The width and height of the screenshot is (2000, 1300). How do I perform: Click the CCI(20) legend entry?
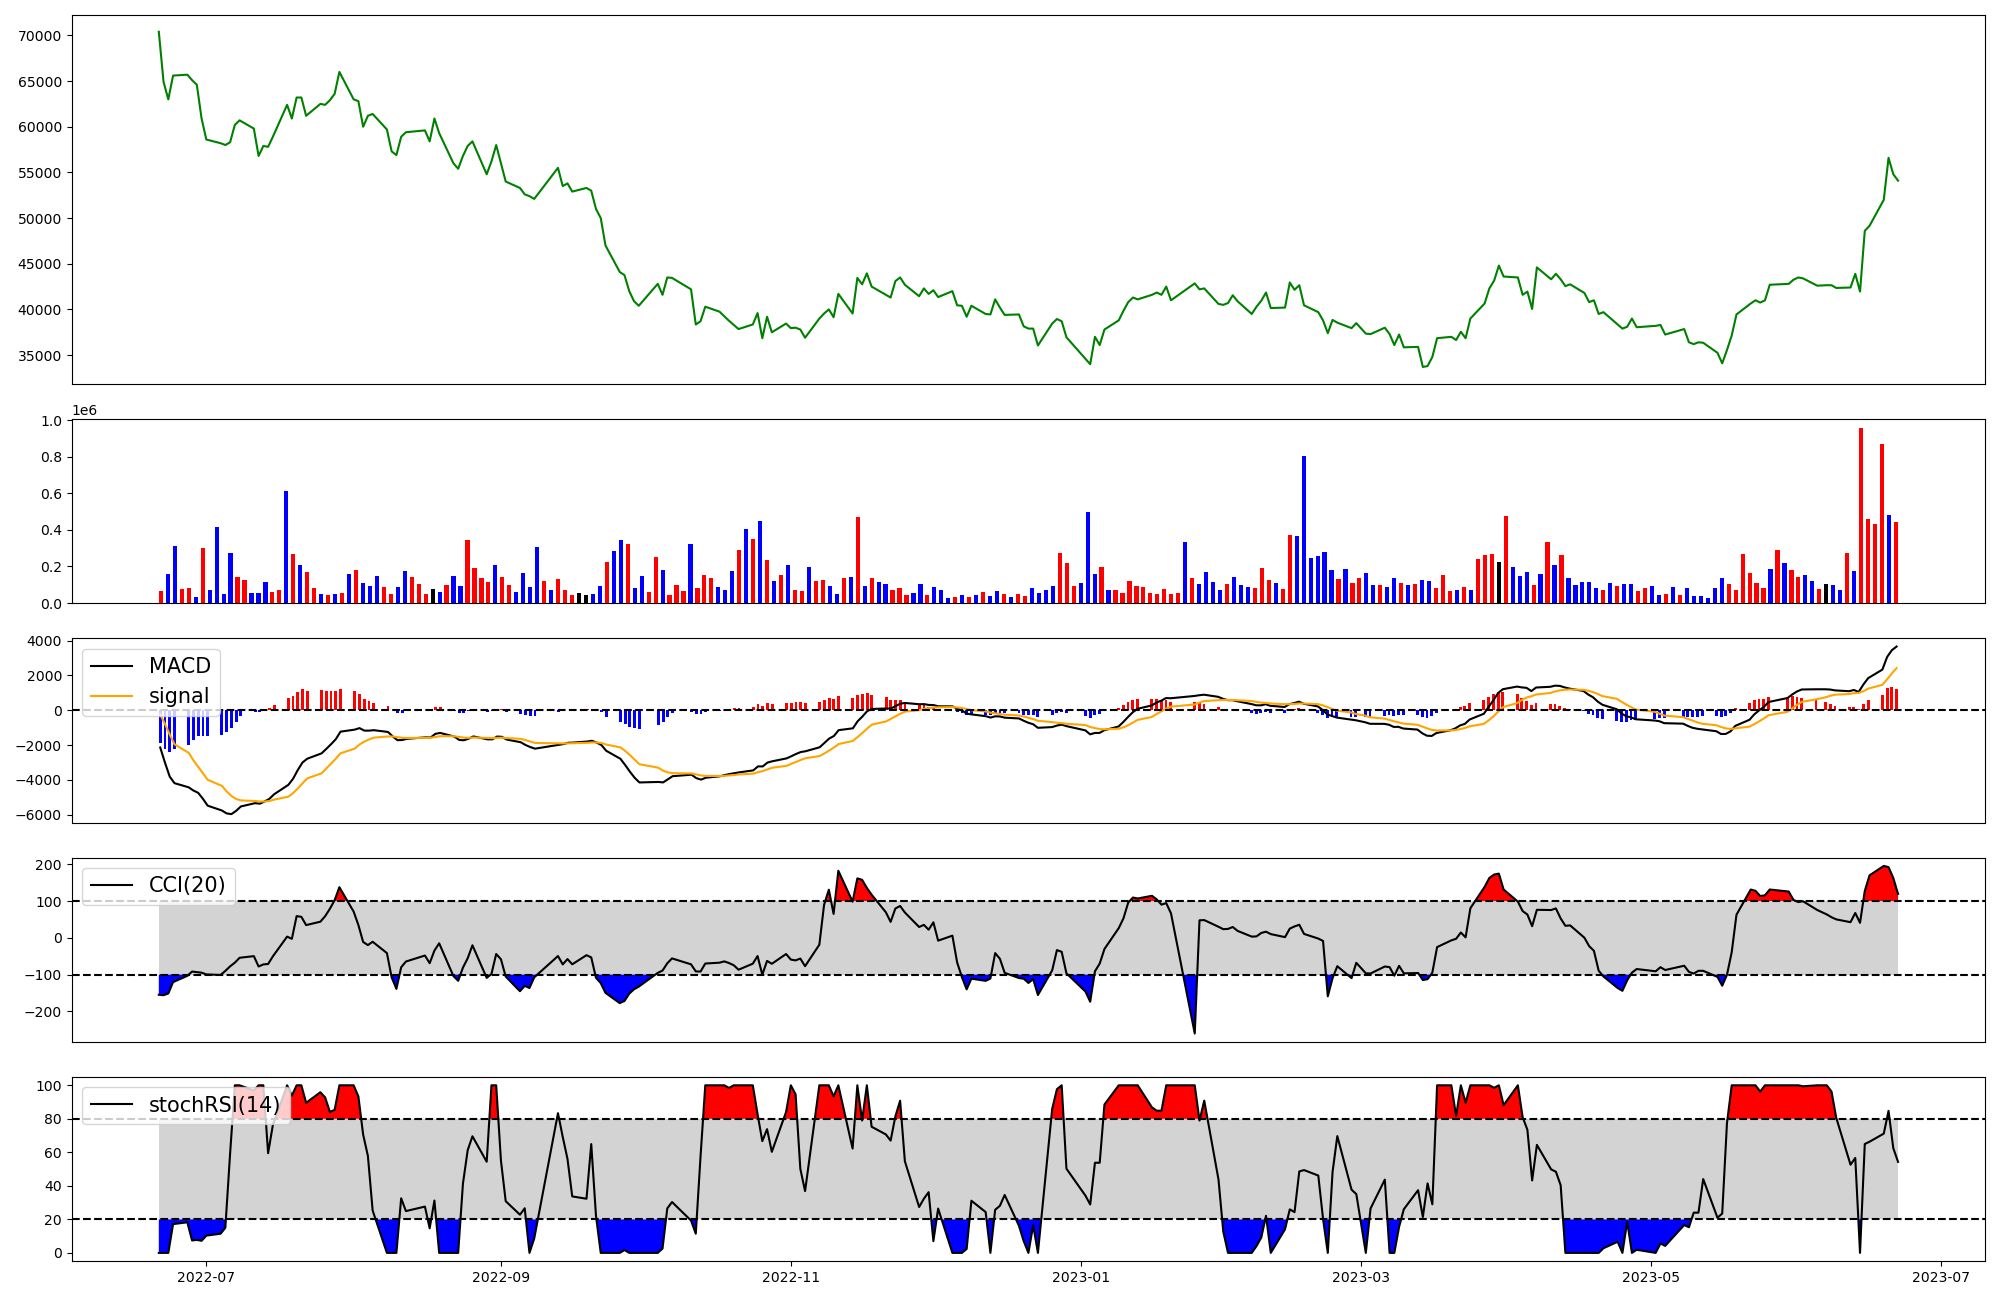186,885
